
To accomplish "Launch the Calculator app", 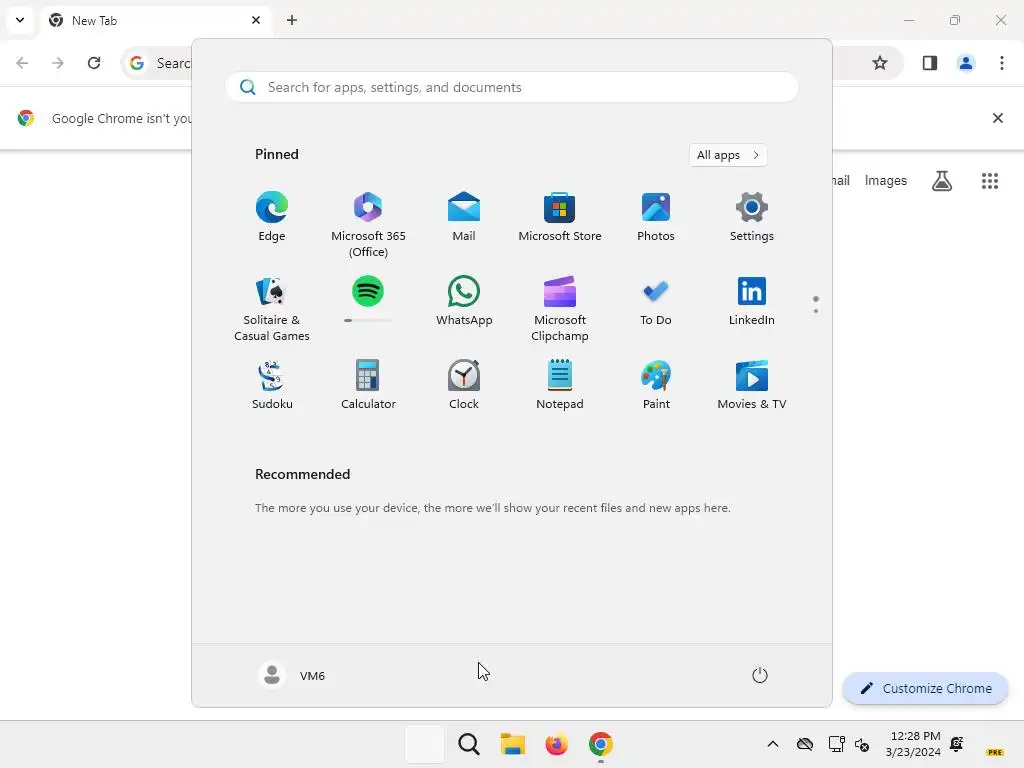I will 368,385.
